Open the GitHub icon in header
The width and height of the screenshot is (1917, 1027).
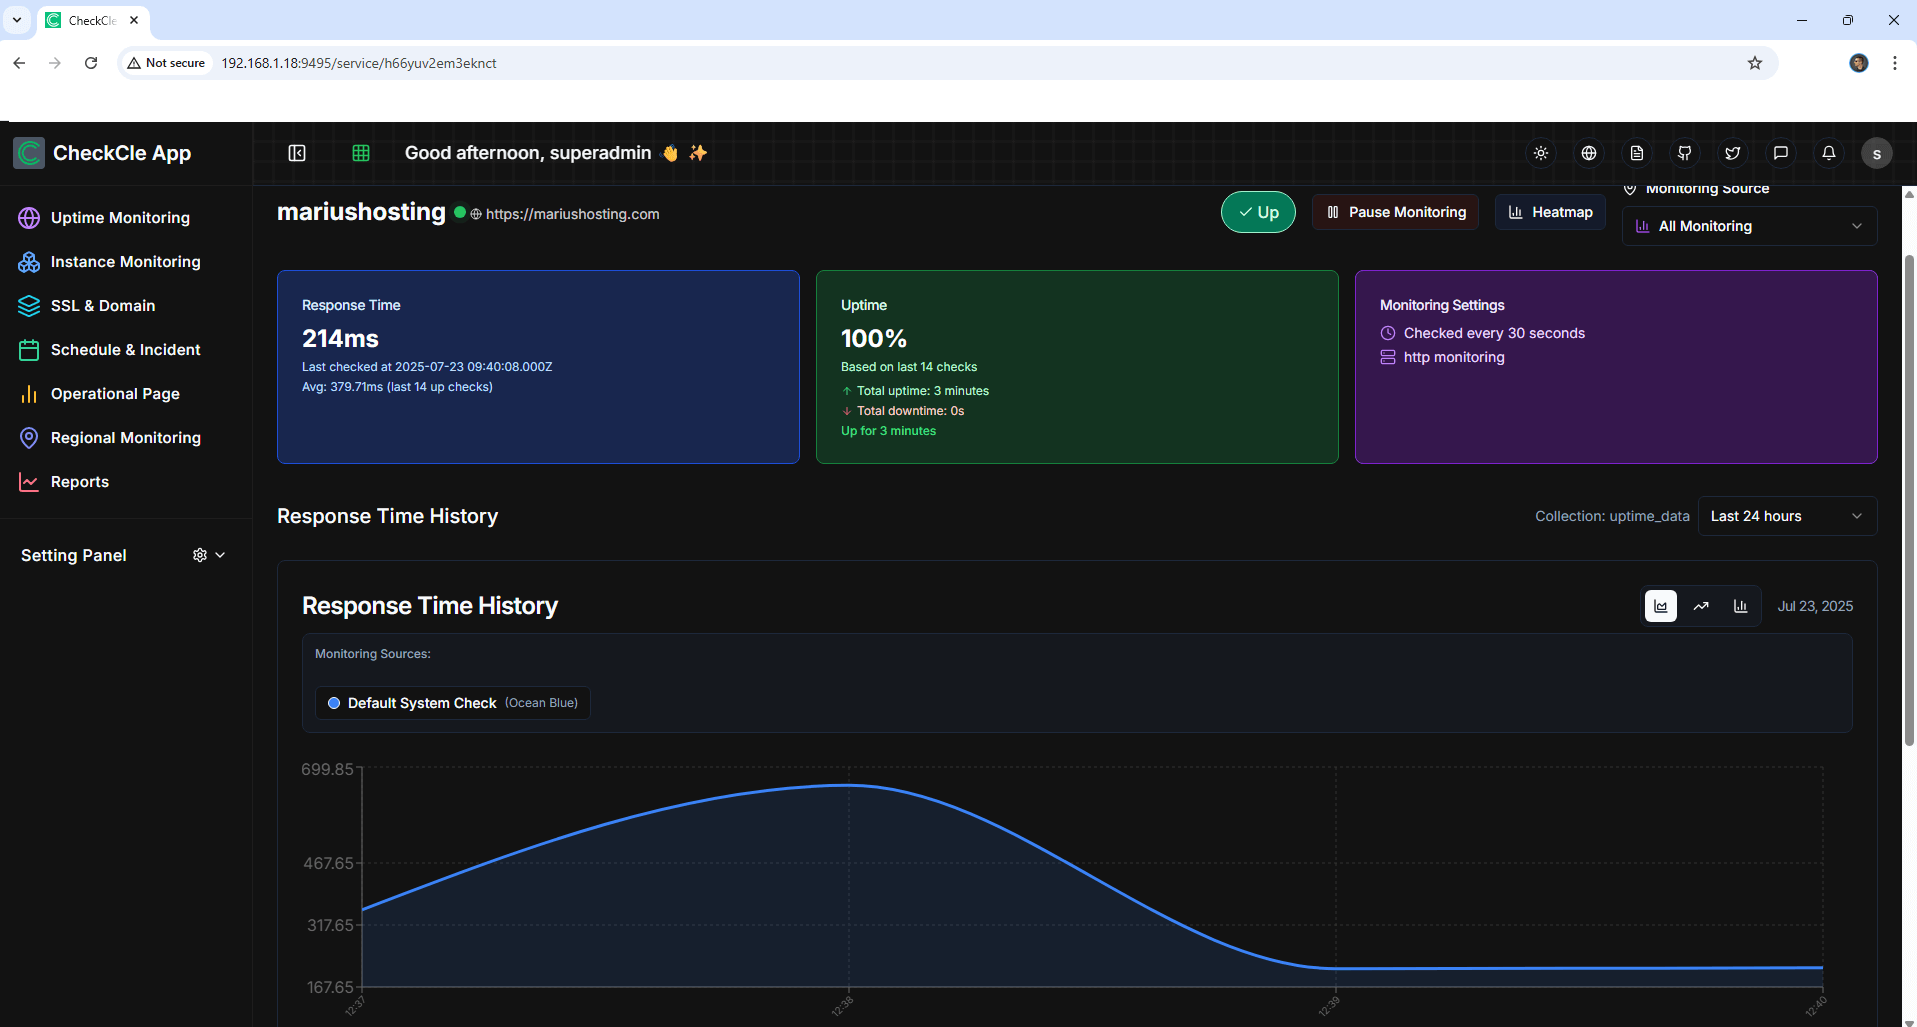[x=1685, y=153]
